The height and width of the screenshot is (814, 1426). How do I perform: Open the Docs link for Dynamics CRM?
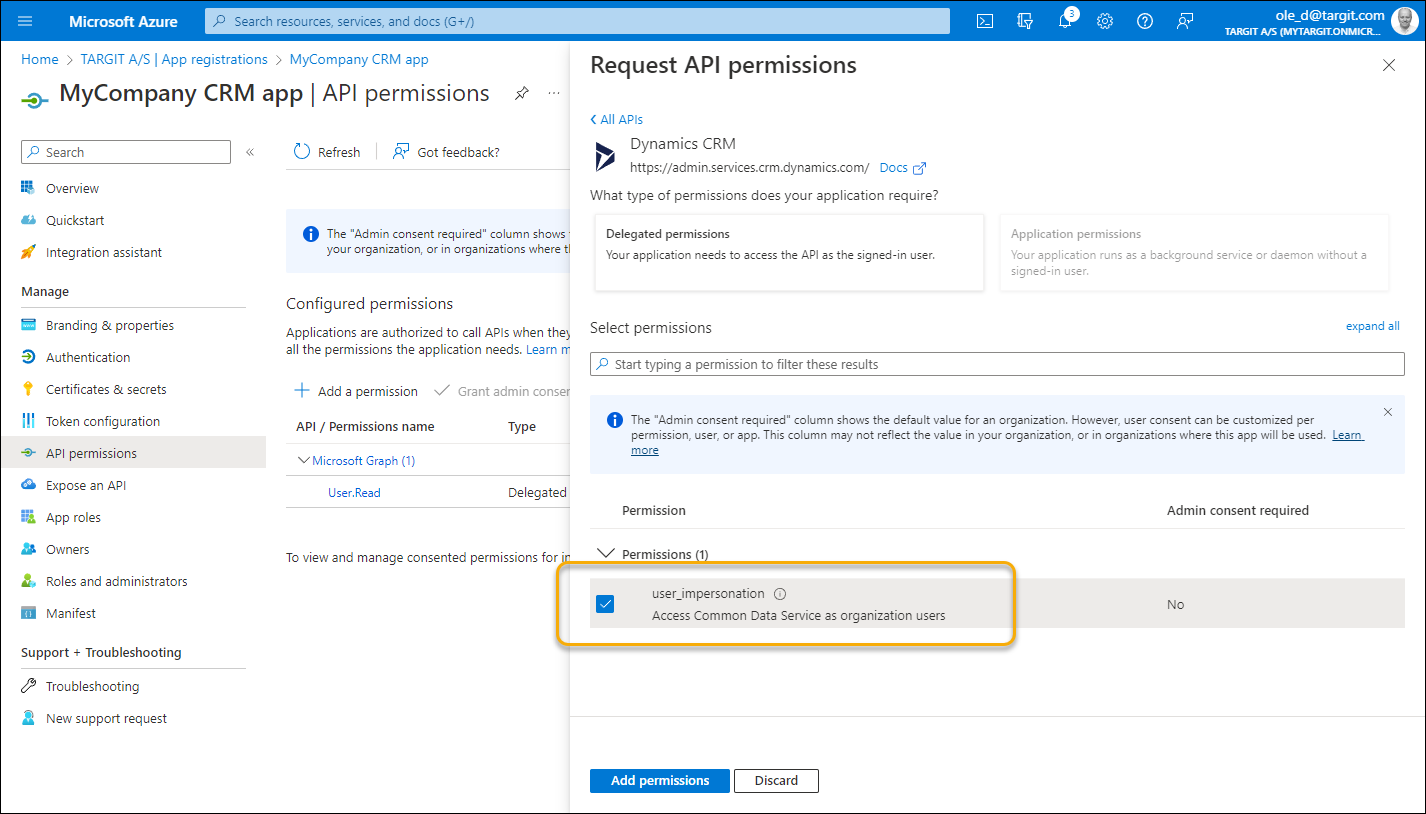click(x=902, y=167)
